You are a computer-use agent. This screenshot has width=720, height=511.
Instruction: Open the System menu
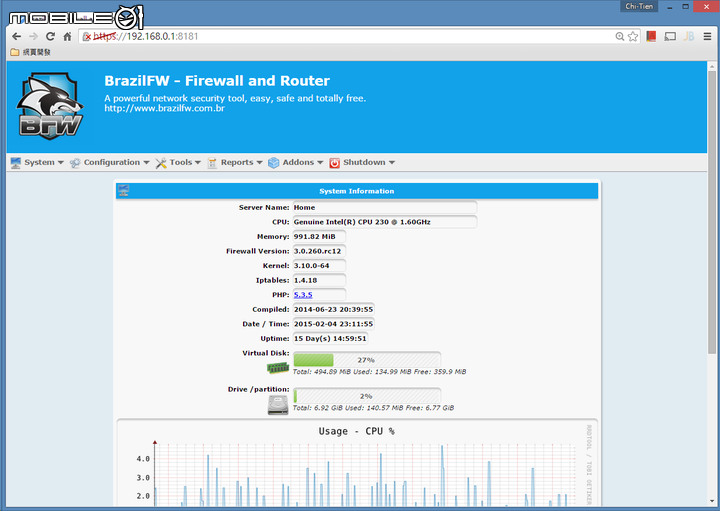pyautogui.click(x=37, y=163)
